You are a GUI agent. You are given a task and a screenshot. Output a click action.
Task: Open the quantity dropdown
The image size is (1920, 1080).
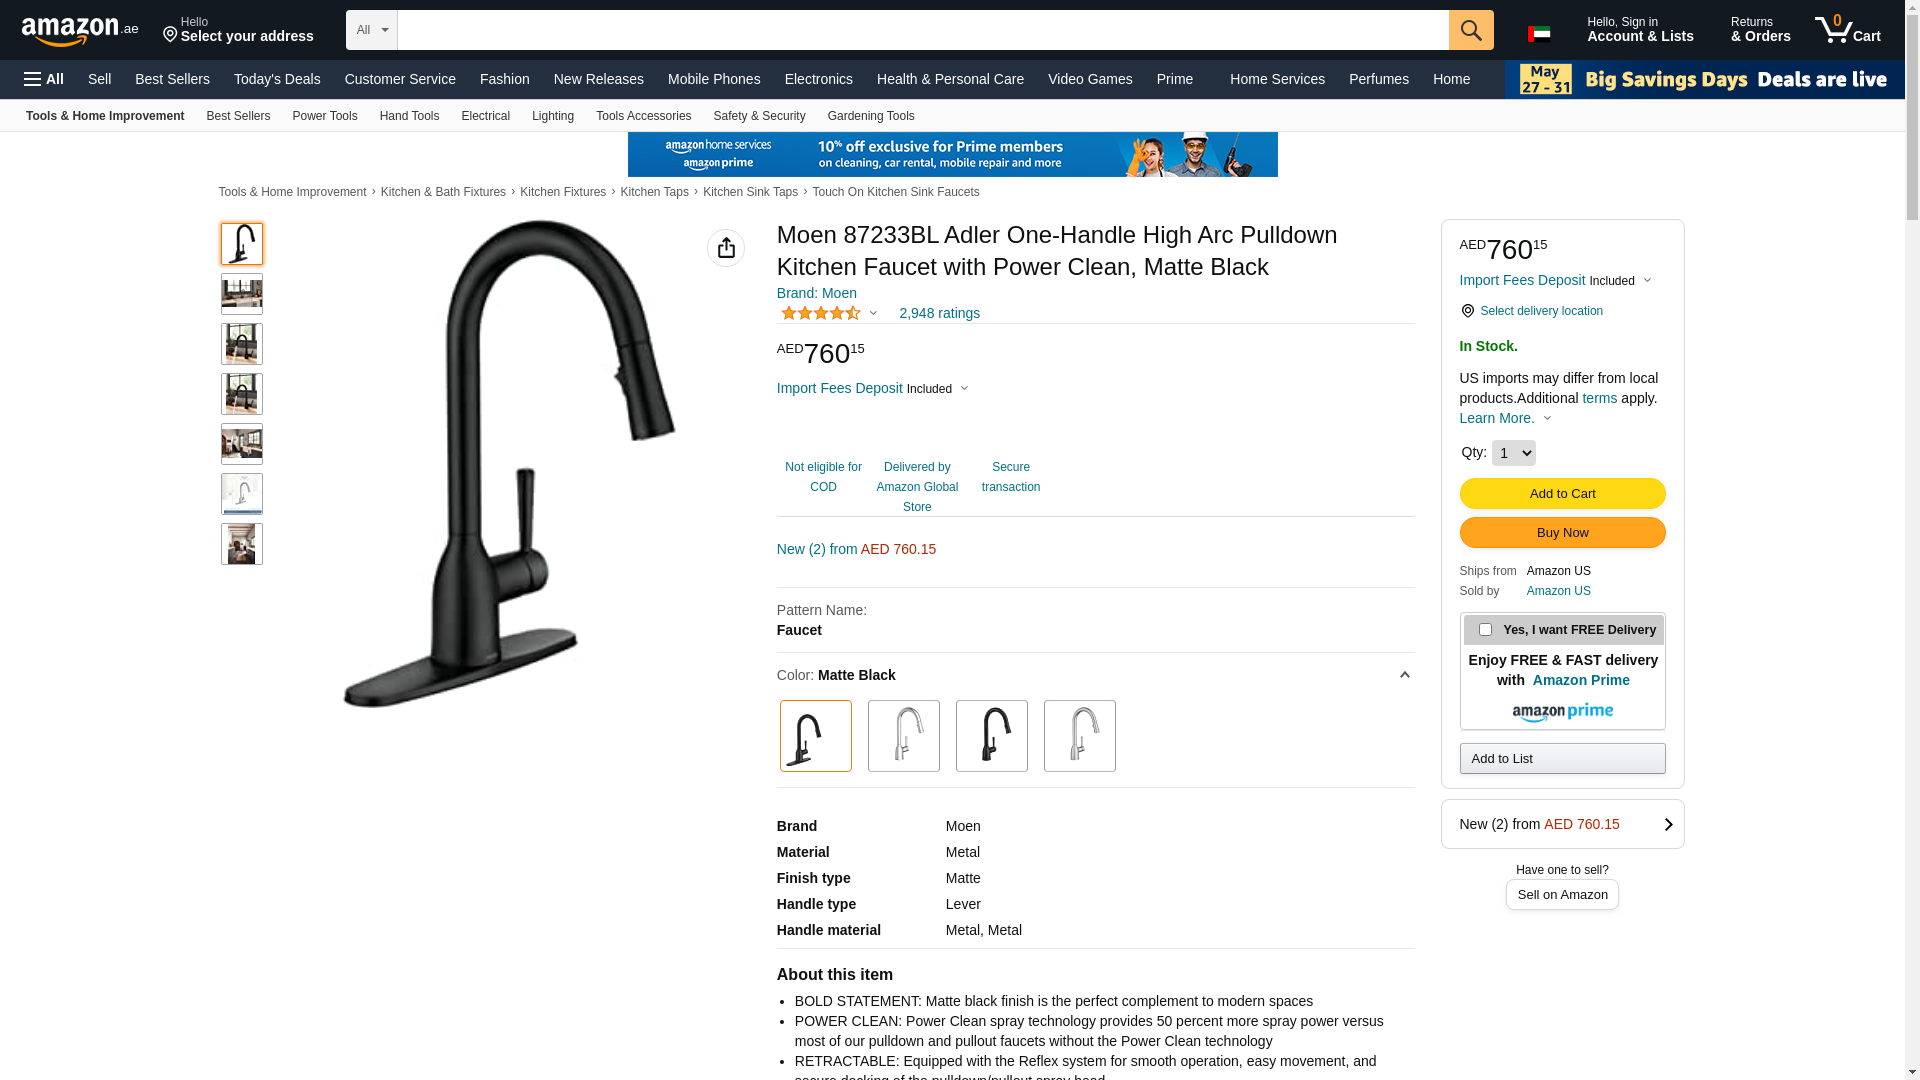1514,453
